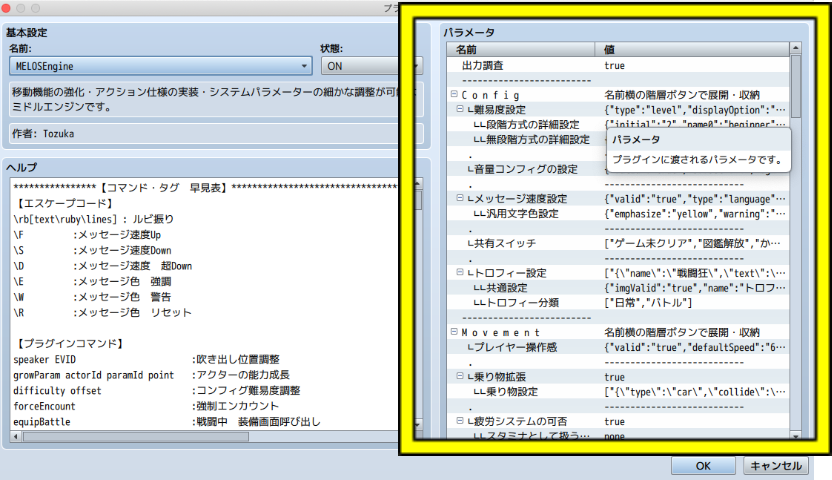
Task: Click the parameter list scroll-down arrow
Action: (x=795, y=433)
